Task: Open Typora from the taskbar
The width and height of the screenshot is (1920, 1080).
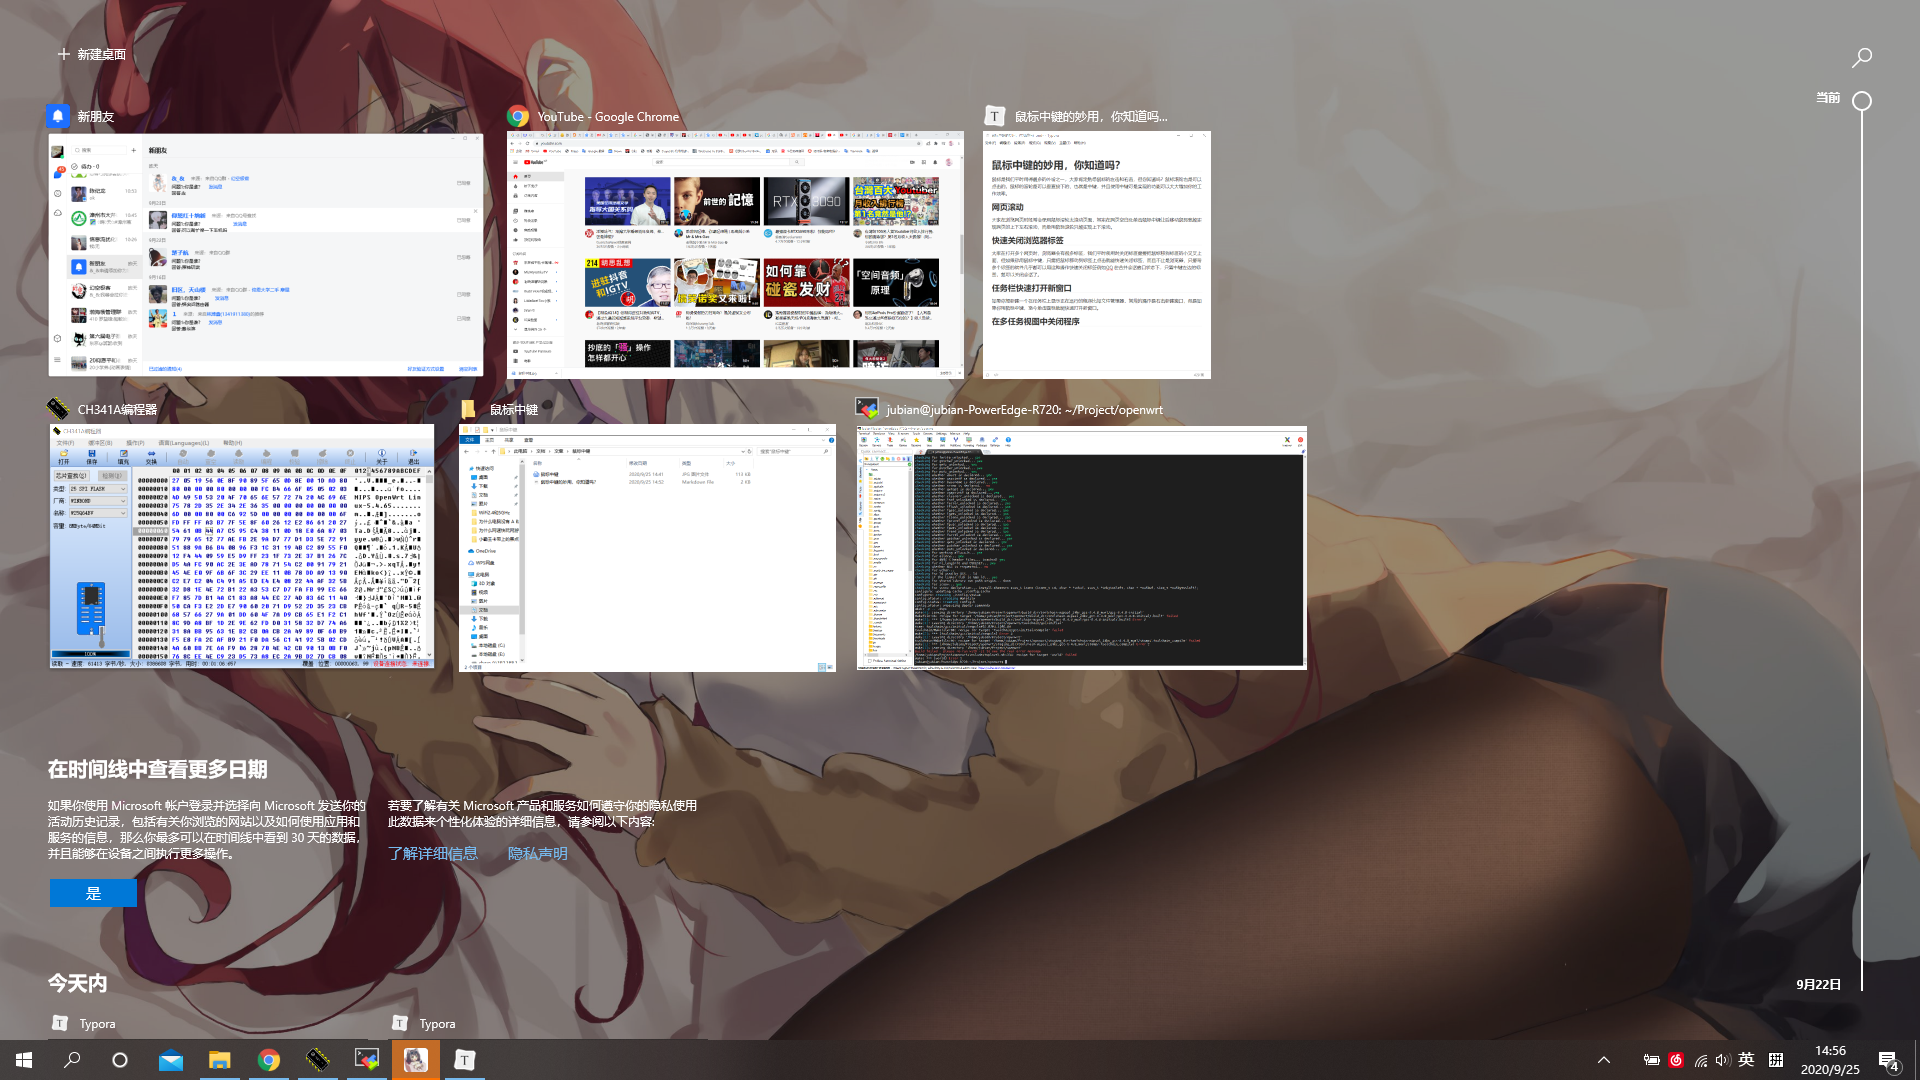Action: click(464, 1060)
